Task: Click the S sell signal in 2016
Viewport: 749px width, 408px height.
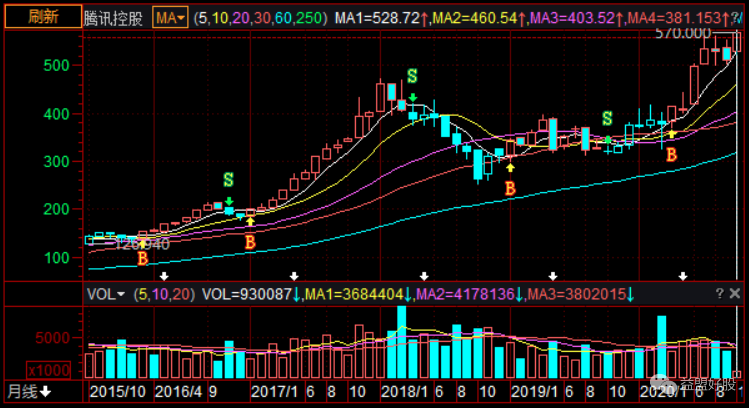Action: 228,180
